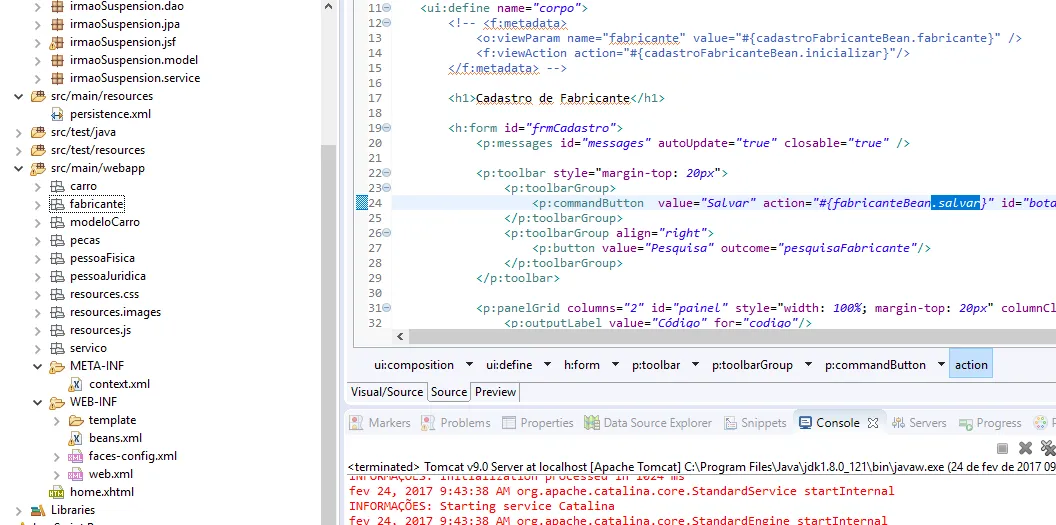Viewport: 1056px width, 525px height.
Task: Click Remove Launch single X icon in Console
Action: pyautogui.click(x=1025, y=448)
